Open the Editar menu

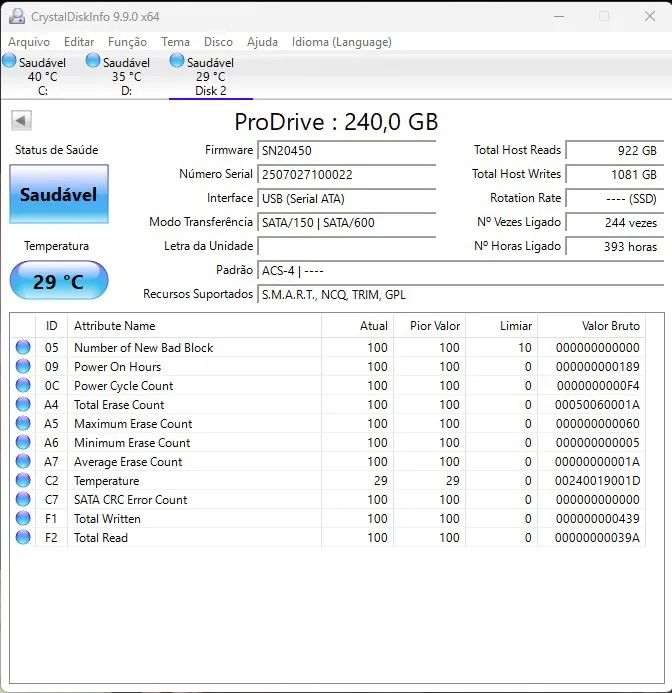pos(79,42)
